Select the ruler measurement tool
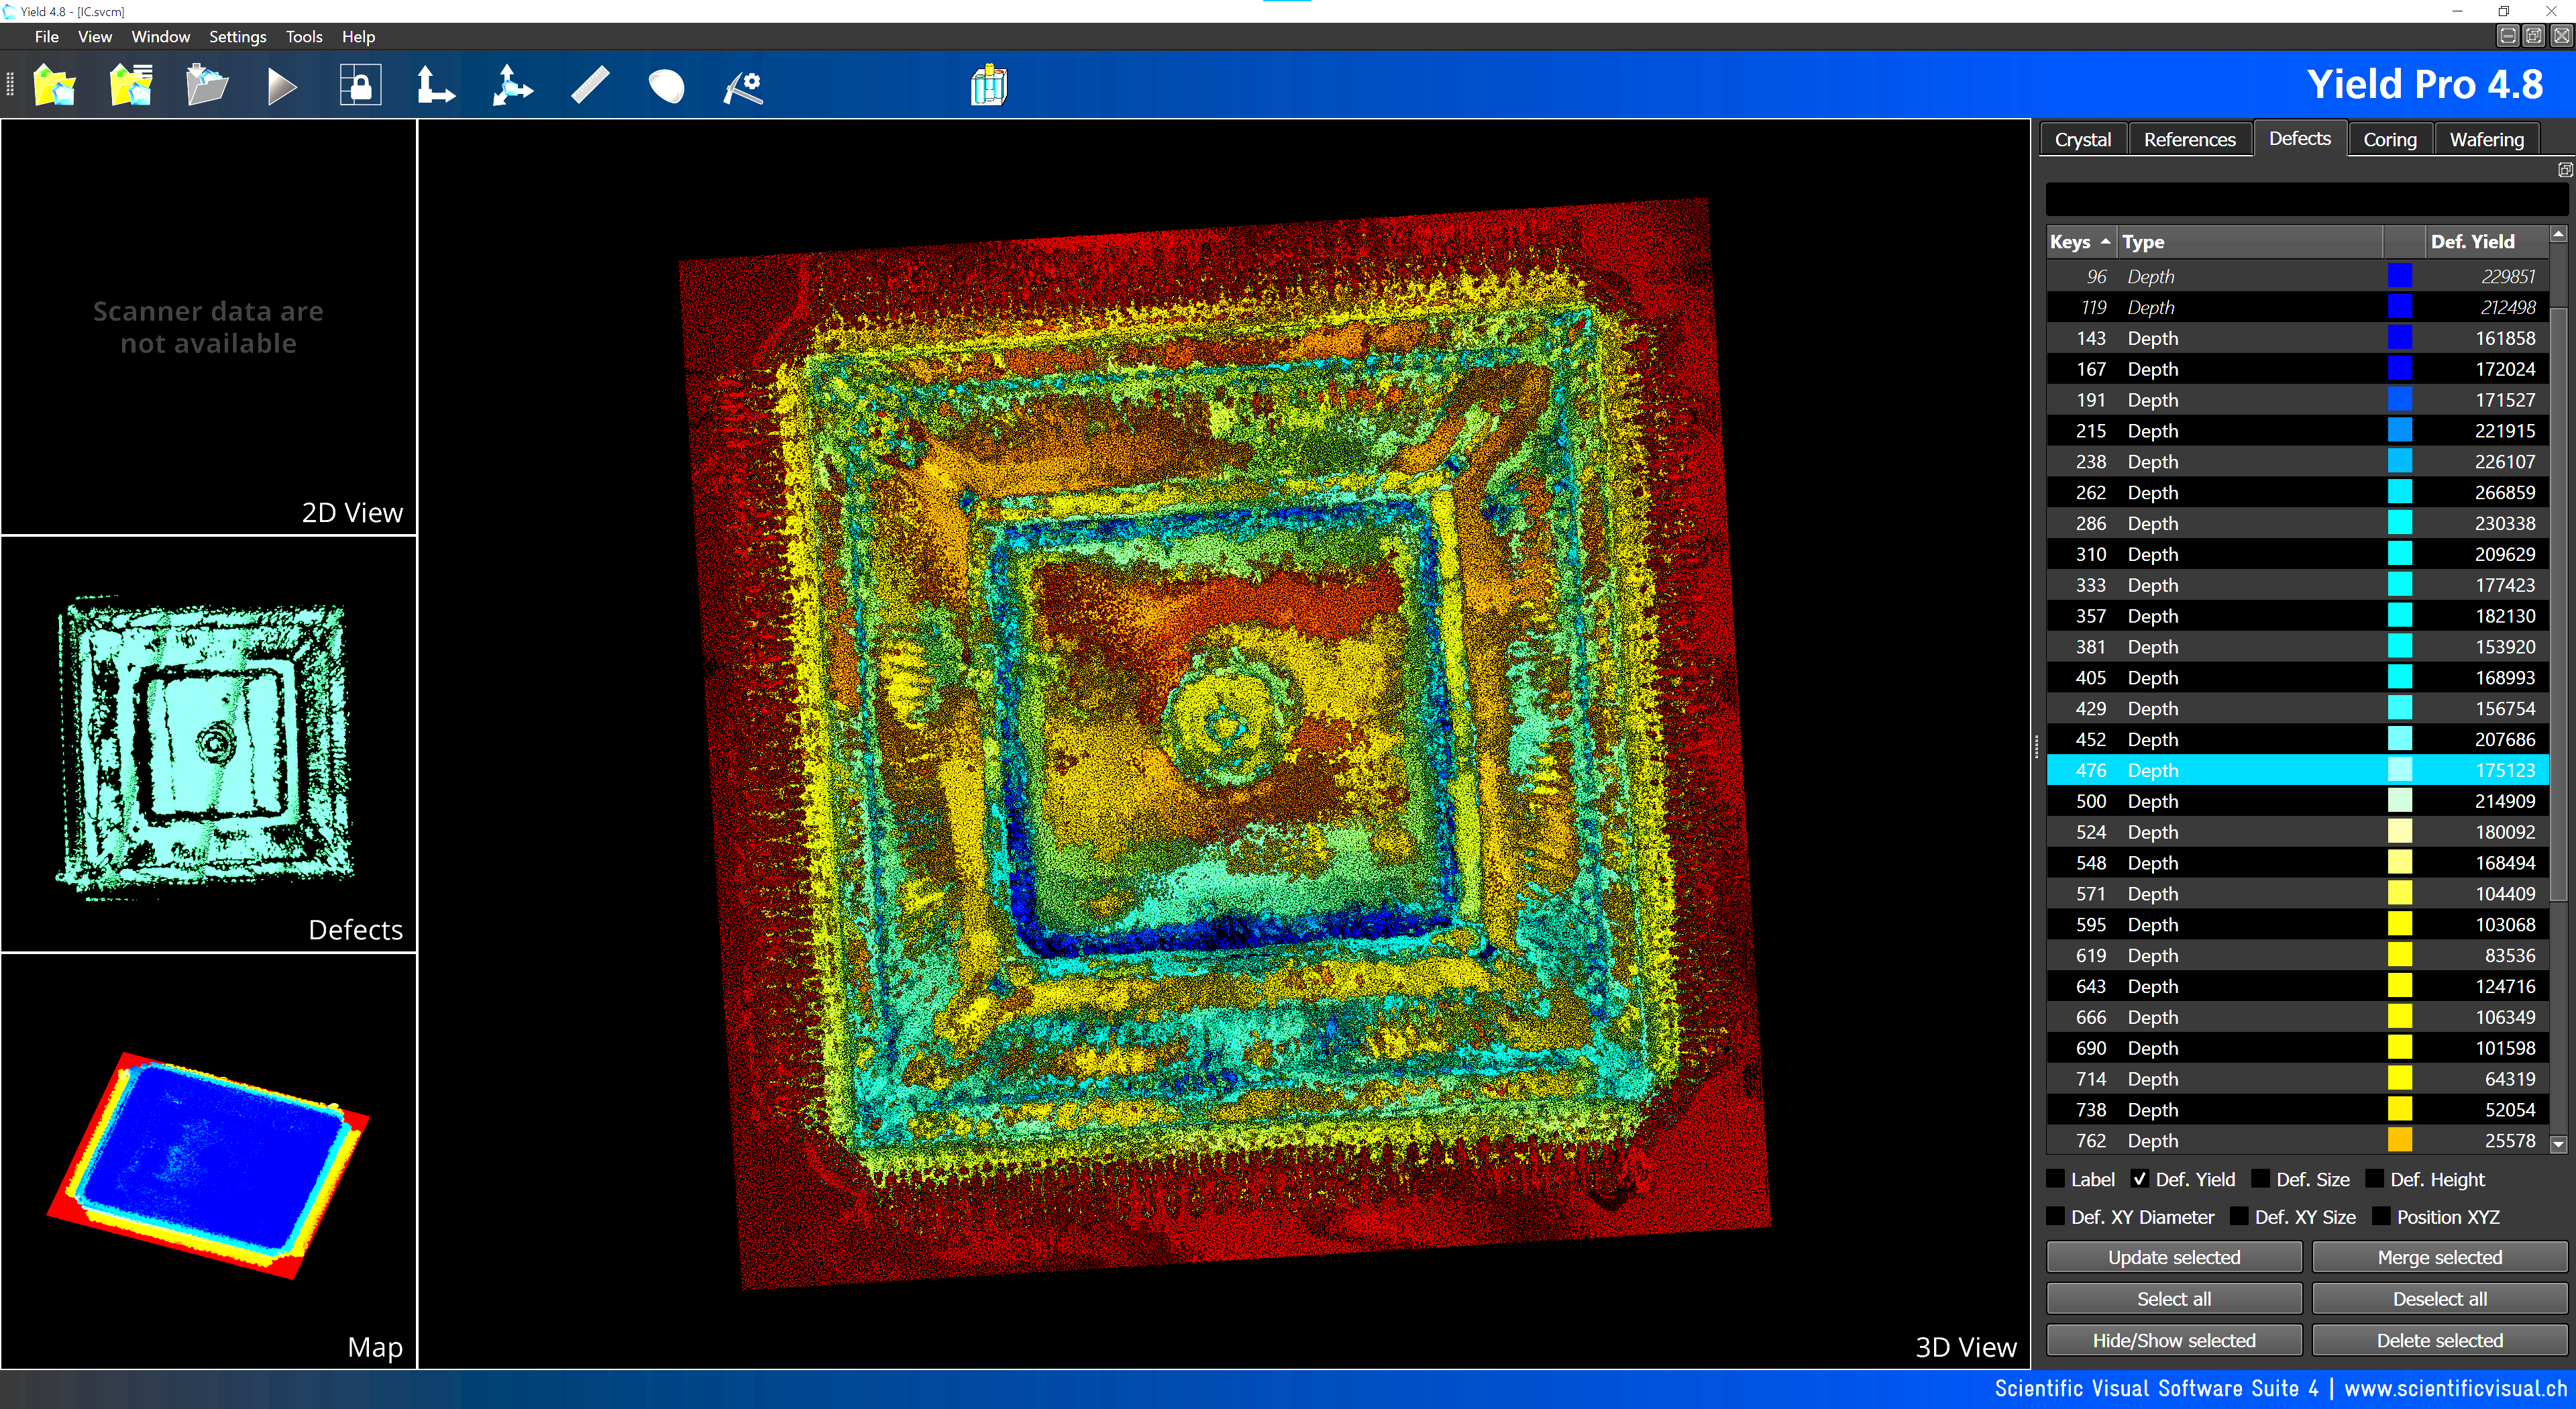2576x1409 pixels. pyautogui.click(x=590, y=86)
